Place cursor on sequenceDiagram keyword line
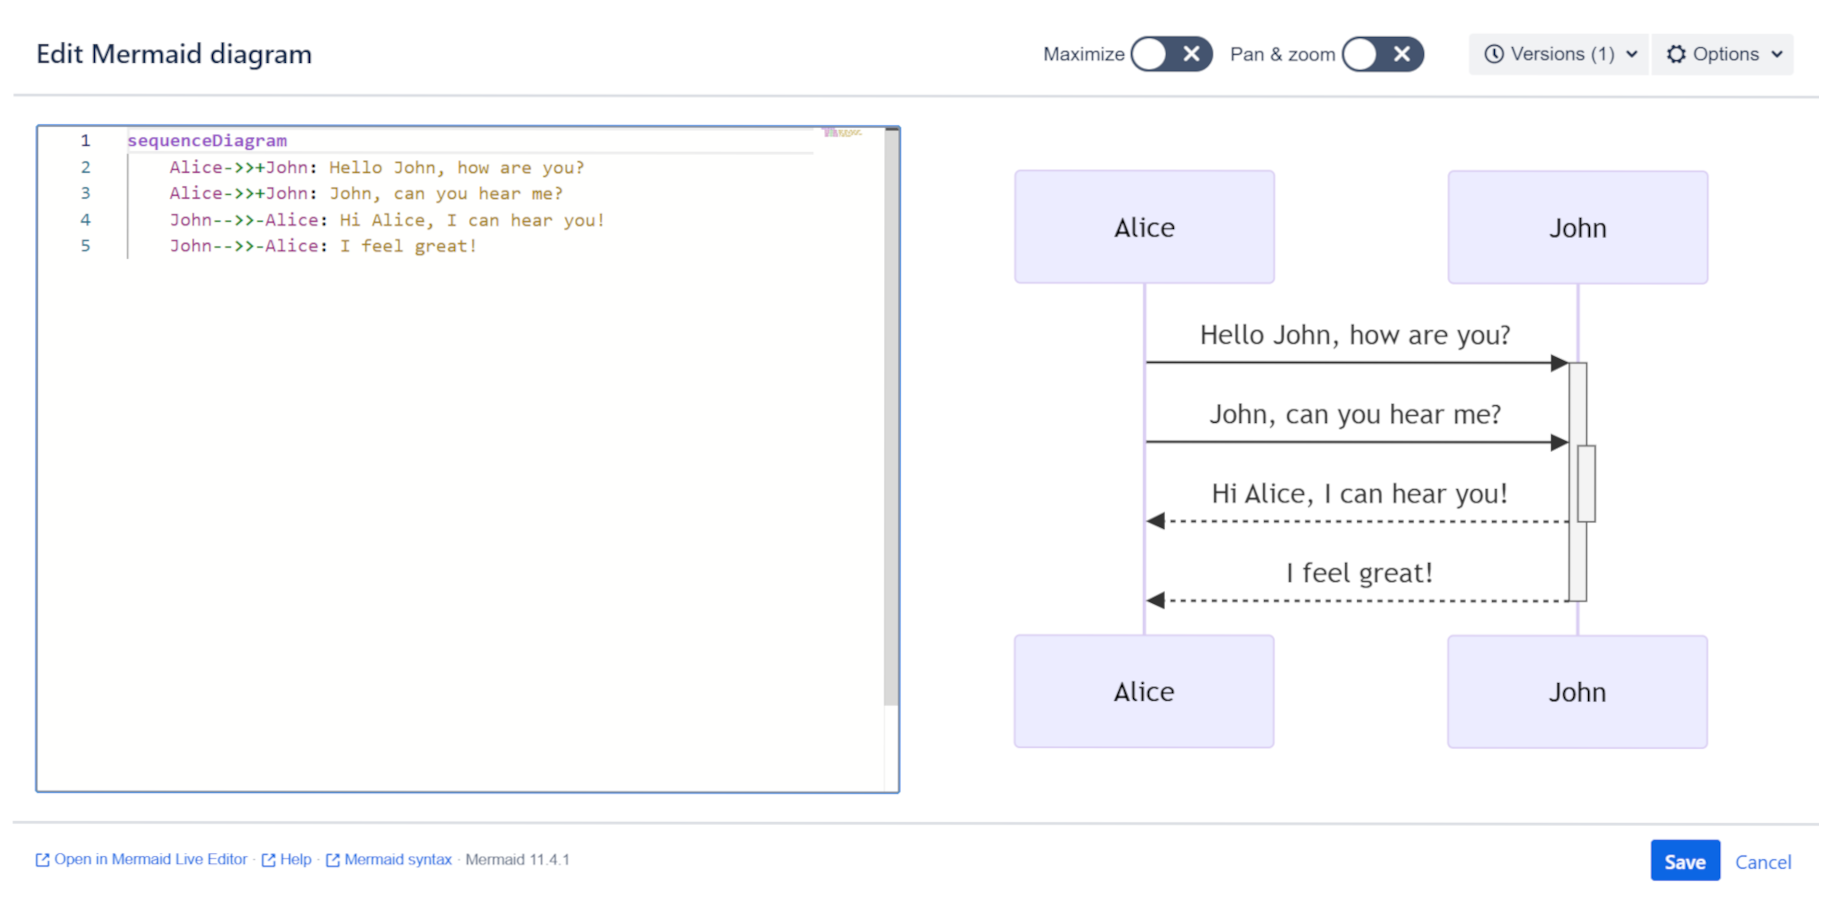Viewport: 1840px width, 900px height. point(207,141)
